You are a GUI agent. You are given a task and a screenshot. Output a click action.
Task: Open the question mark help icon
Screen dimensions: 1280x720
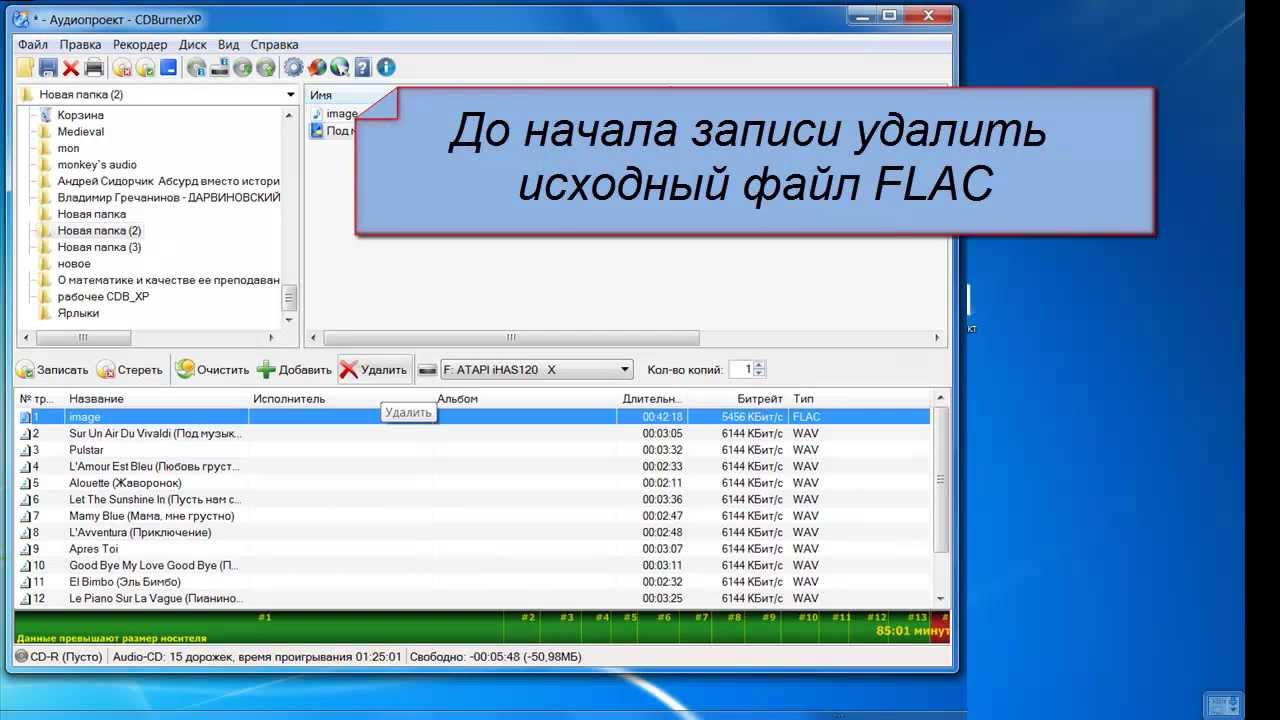click(362, 68)
